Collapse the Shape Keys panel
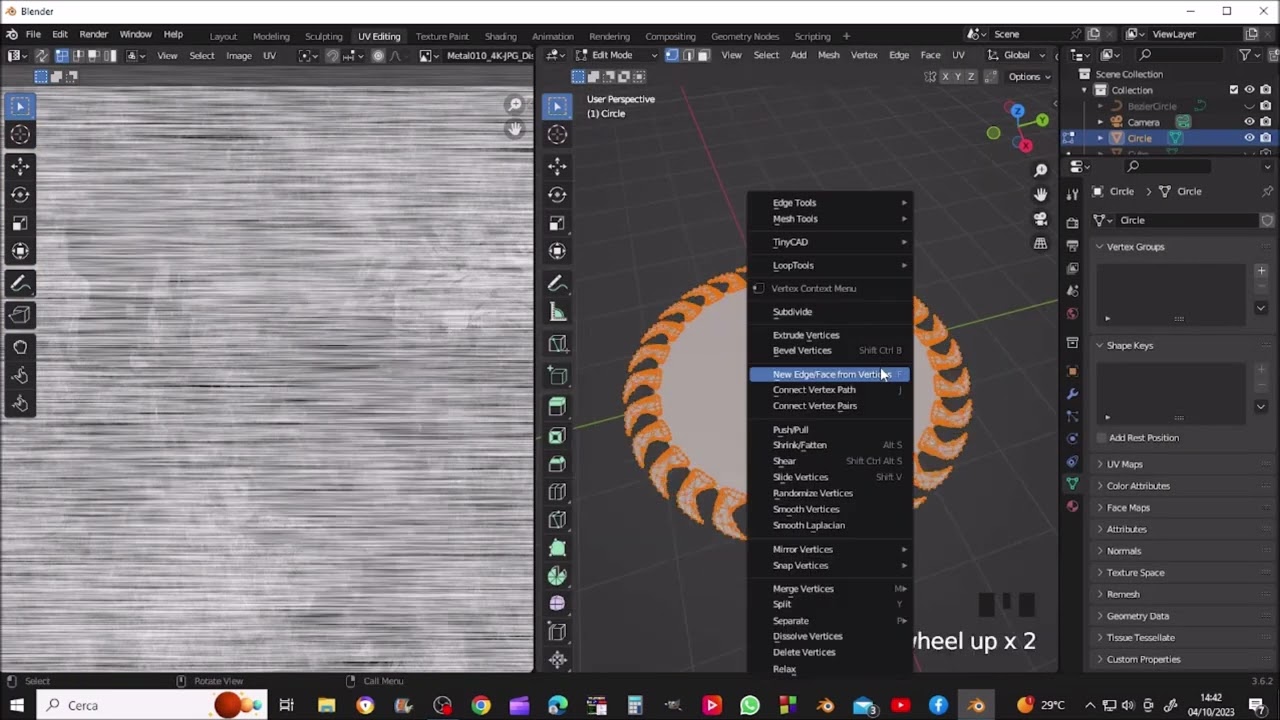The height and width of the screenshot is (720, 1280). (x=1129, y=346)
